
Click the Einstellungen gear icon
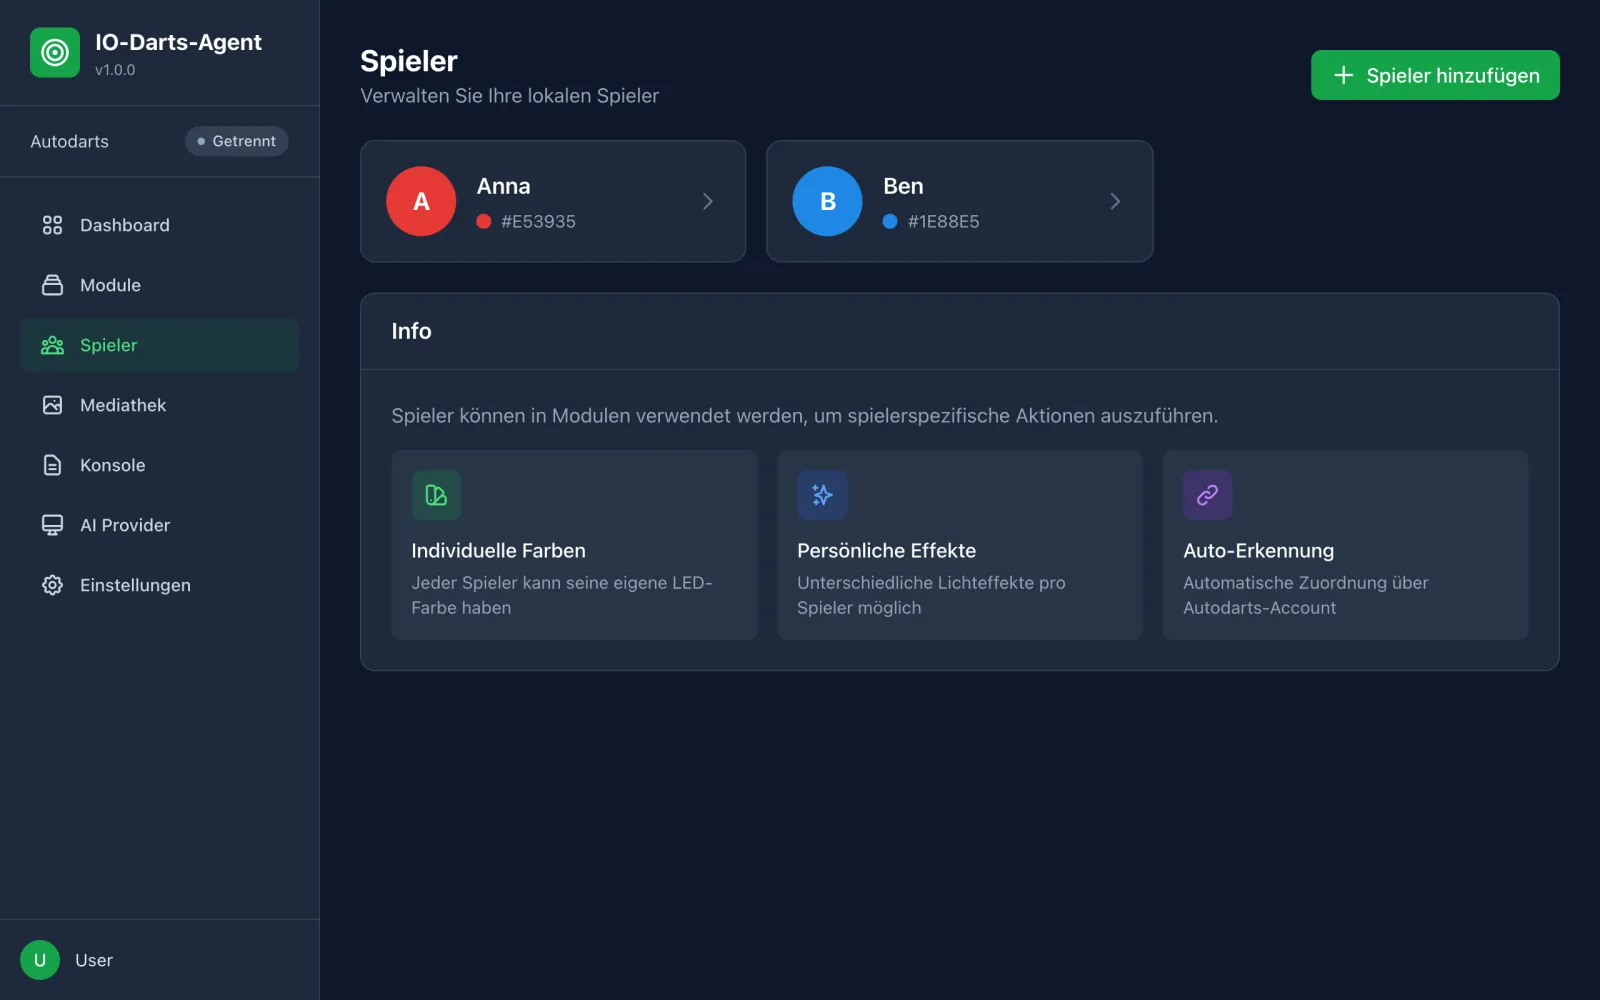[52, 585]
